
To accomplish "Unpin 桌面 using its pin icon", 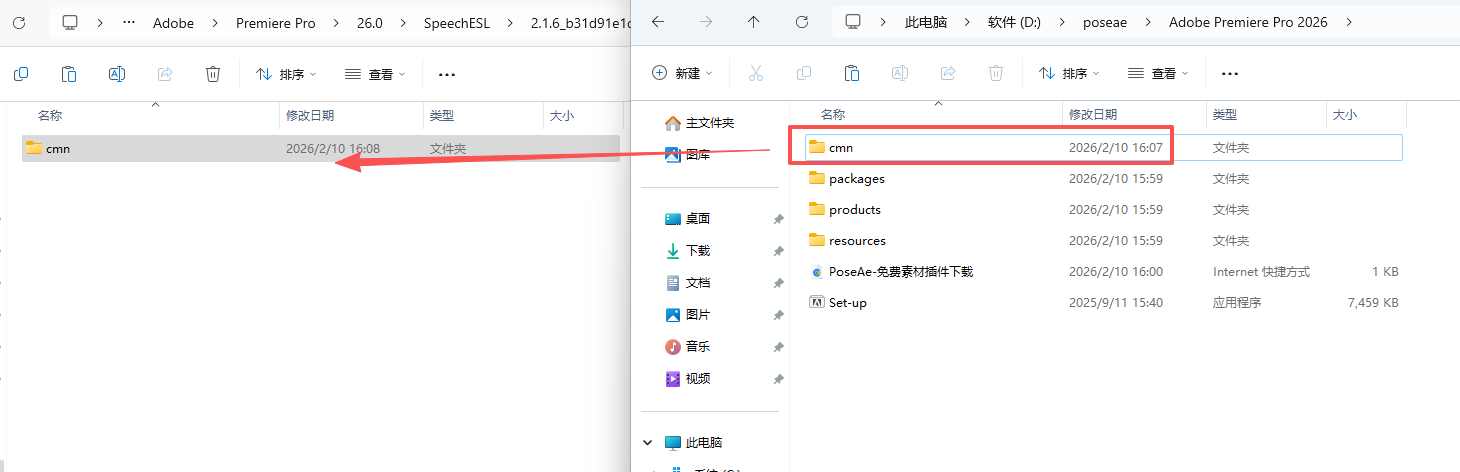I will tap(778, 219).
